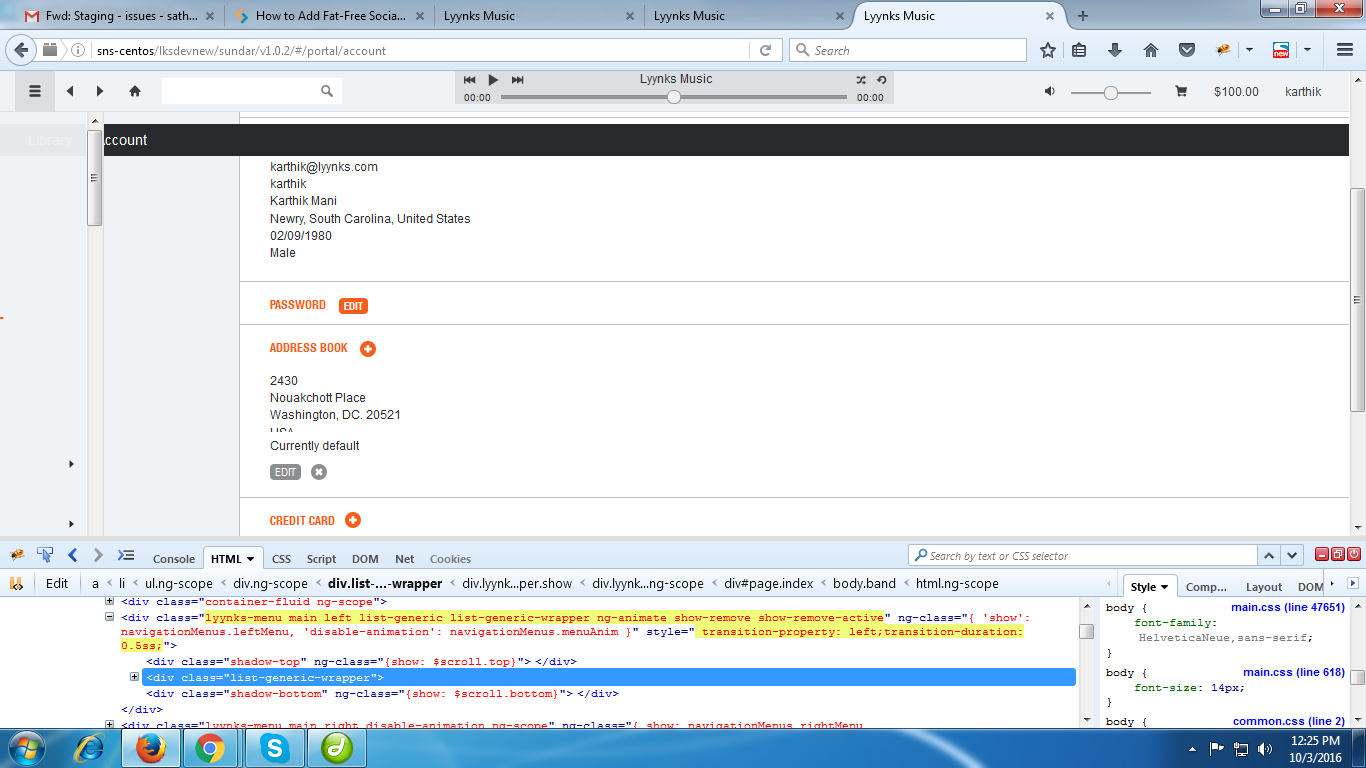Click the red 'new' extension icon
This screenshot has width=1366, height=768.
click(x=1280, y=50)
